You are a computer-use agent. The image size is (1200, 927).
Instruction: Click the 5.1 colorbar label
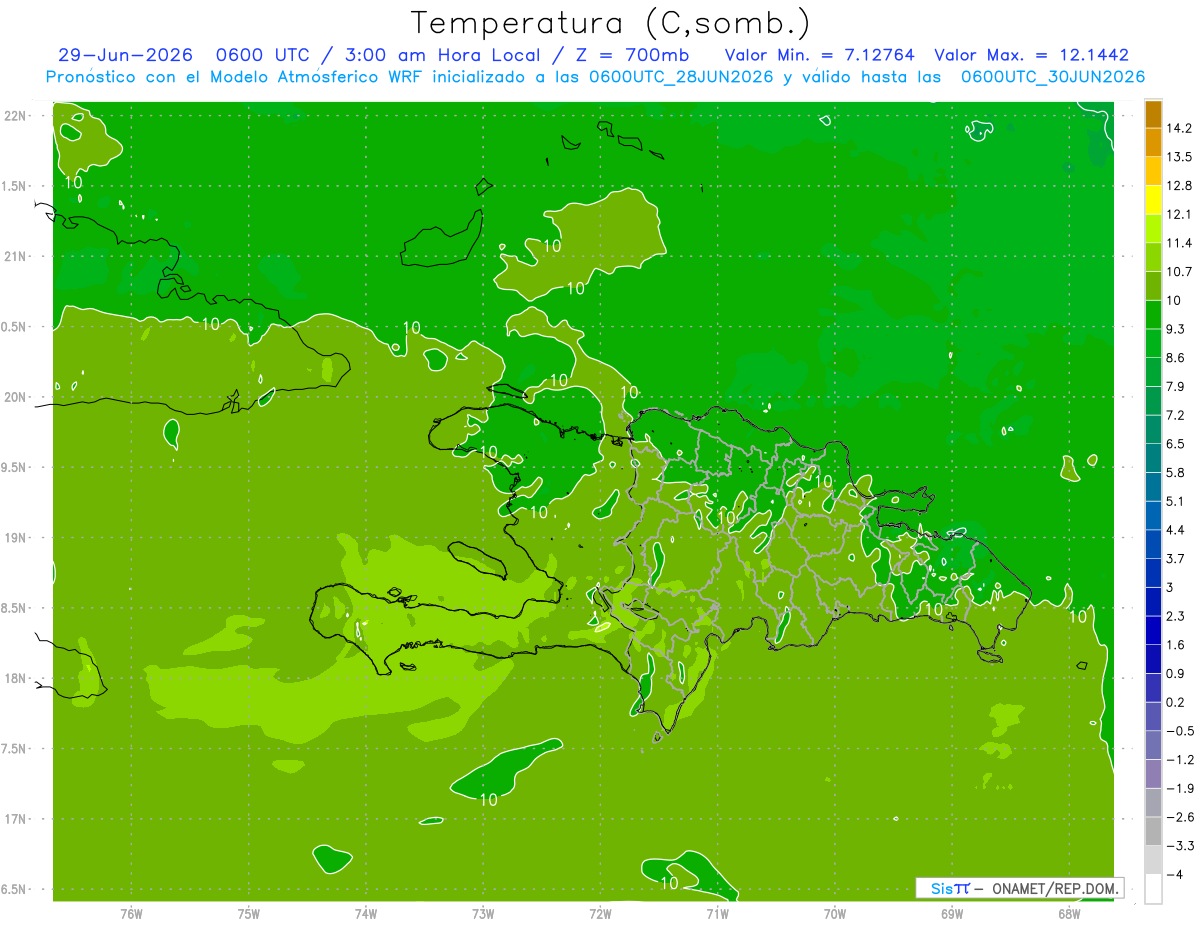click(1176, 501)
